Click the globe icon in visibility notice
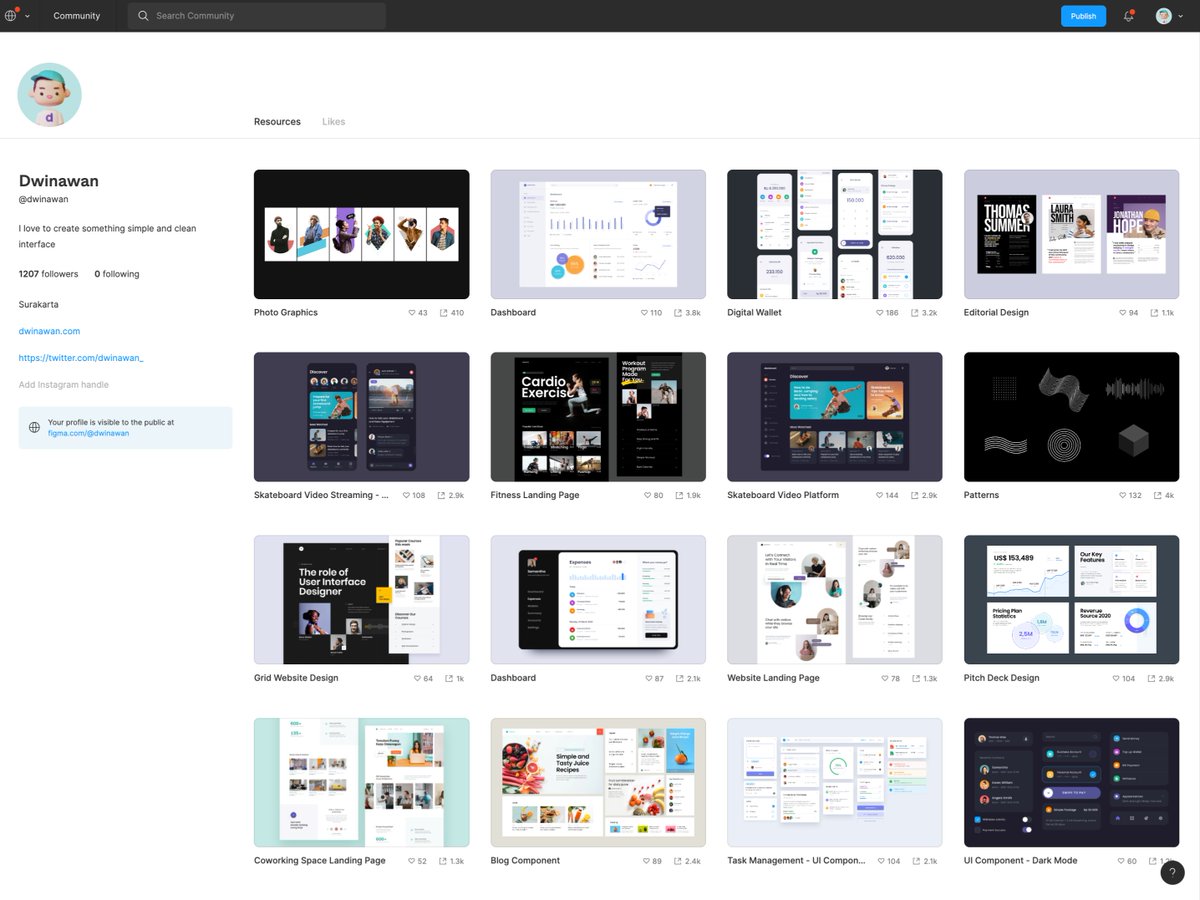The image size is (1200, 900). (34, 427)
